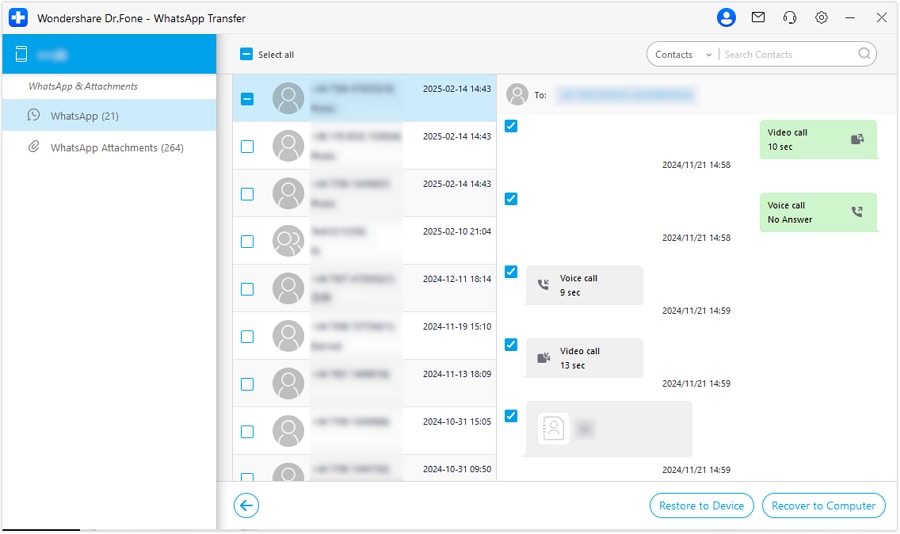Check the contact dated 2024-12-11 18:14
Screen dimensions: 900x534
point(247,289)
